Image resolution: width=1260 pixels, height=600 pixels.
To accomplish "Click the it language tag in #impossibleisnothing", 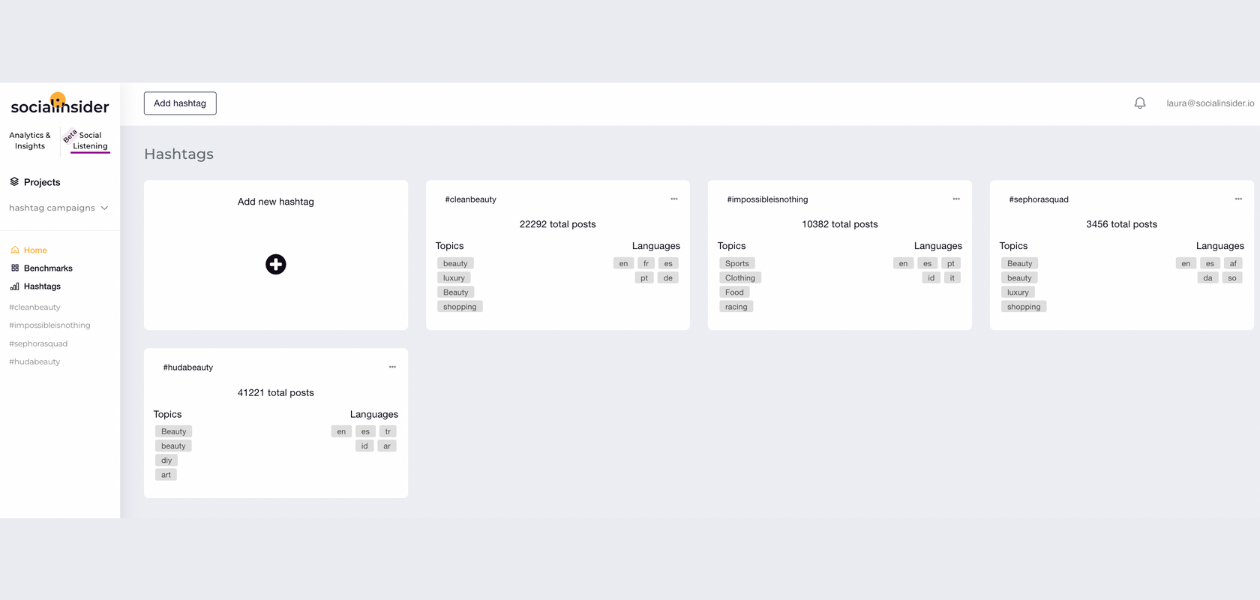I will [x=952, y=278].
